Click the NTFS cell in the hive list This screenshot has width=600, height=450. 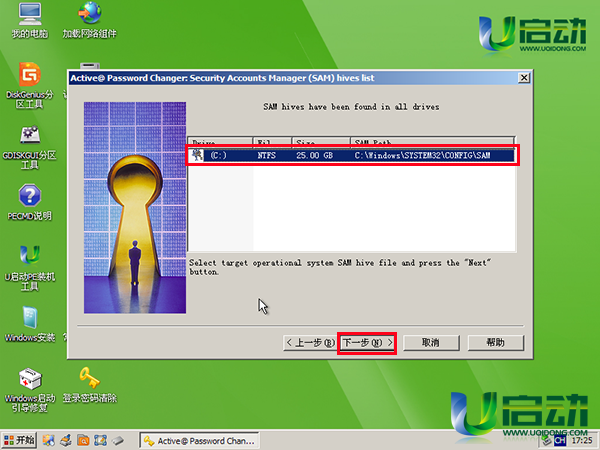(266, 155)
